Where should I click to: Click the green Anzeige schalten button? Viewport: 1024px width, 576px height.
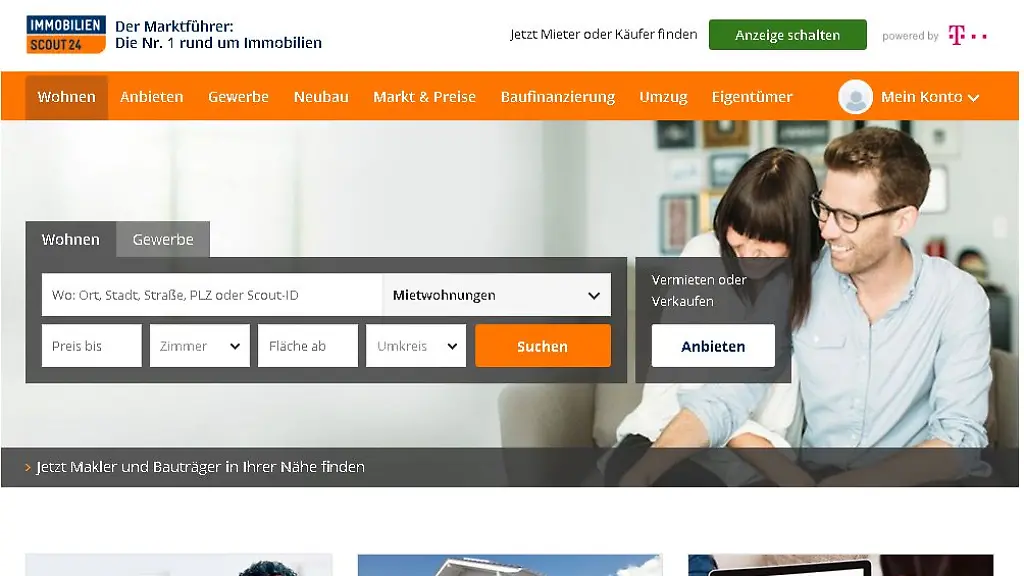tap(788, 35)
